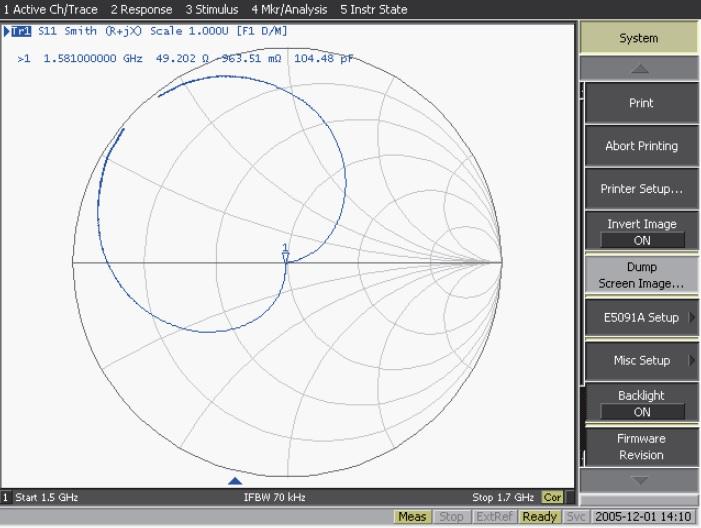Click Dump Screen Image softkey
This screenshot has width=701, height=528.
click(641, 275)
